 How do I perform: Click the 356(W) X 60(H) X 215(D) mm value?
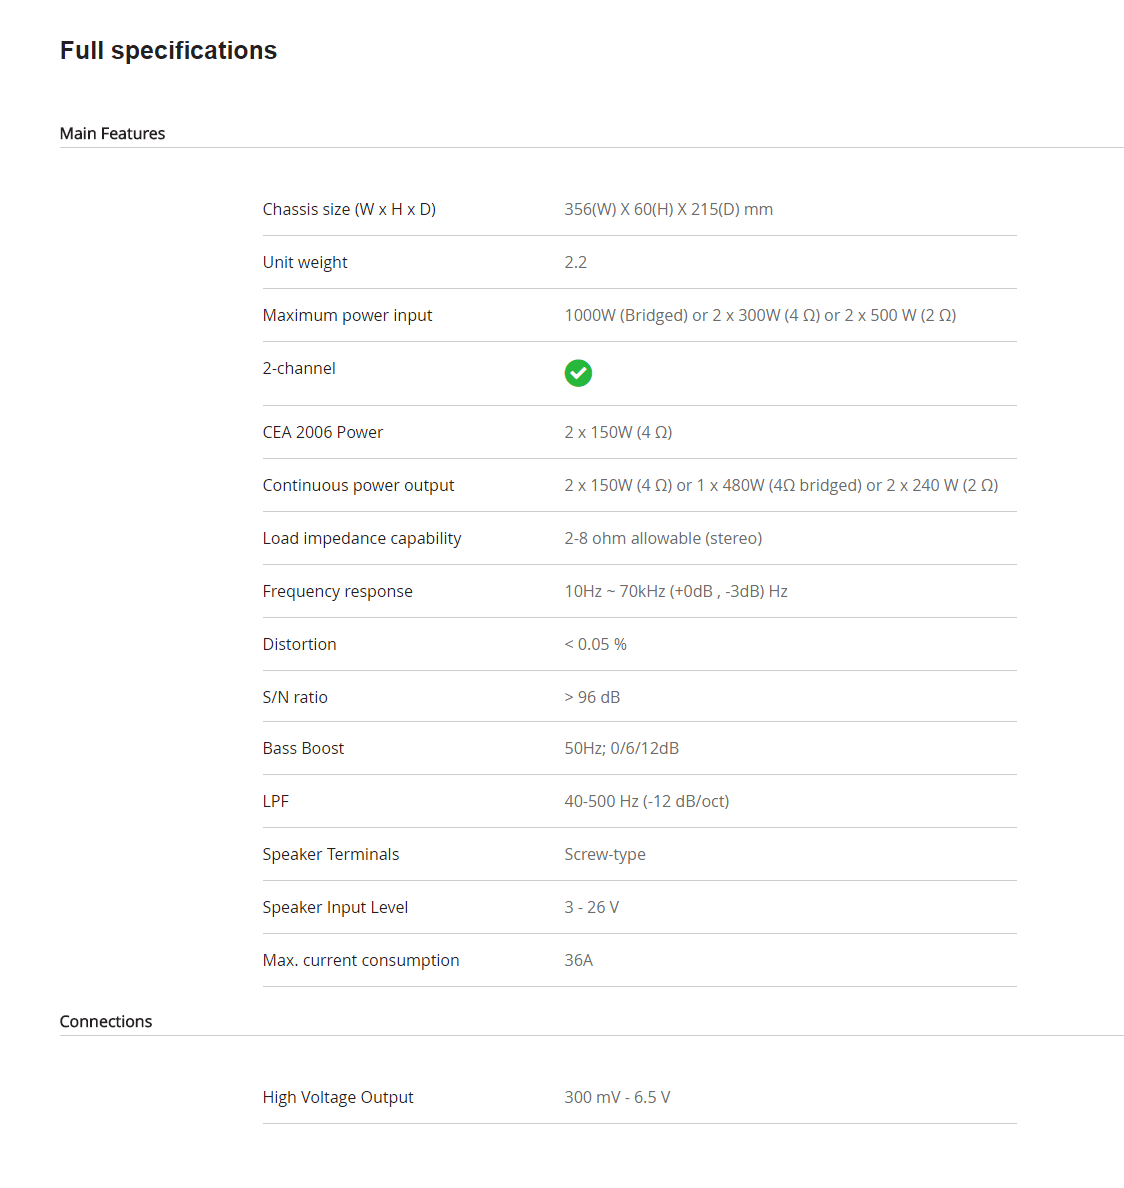[x=669, y=209]
